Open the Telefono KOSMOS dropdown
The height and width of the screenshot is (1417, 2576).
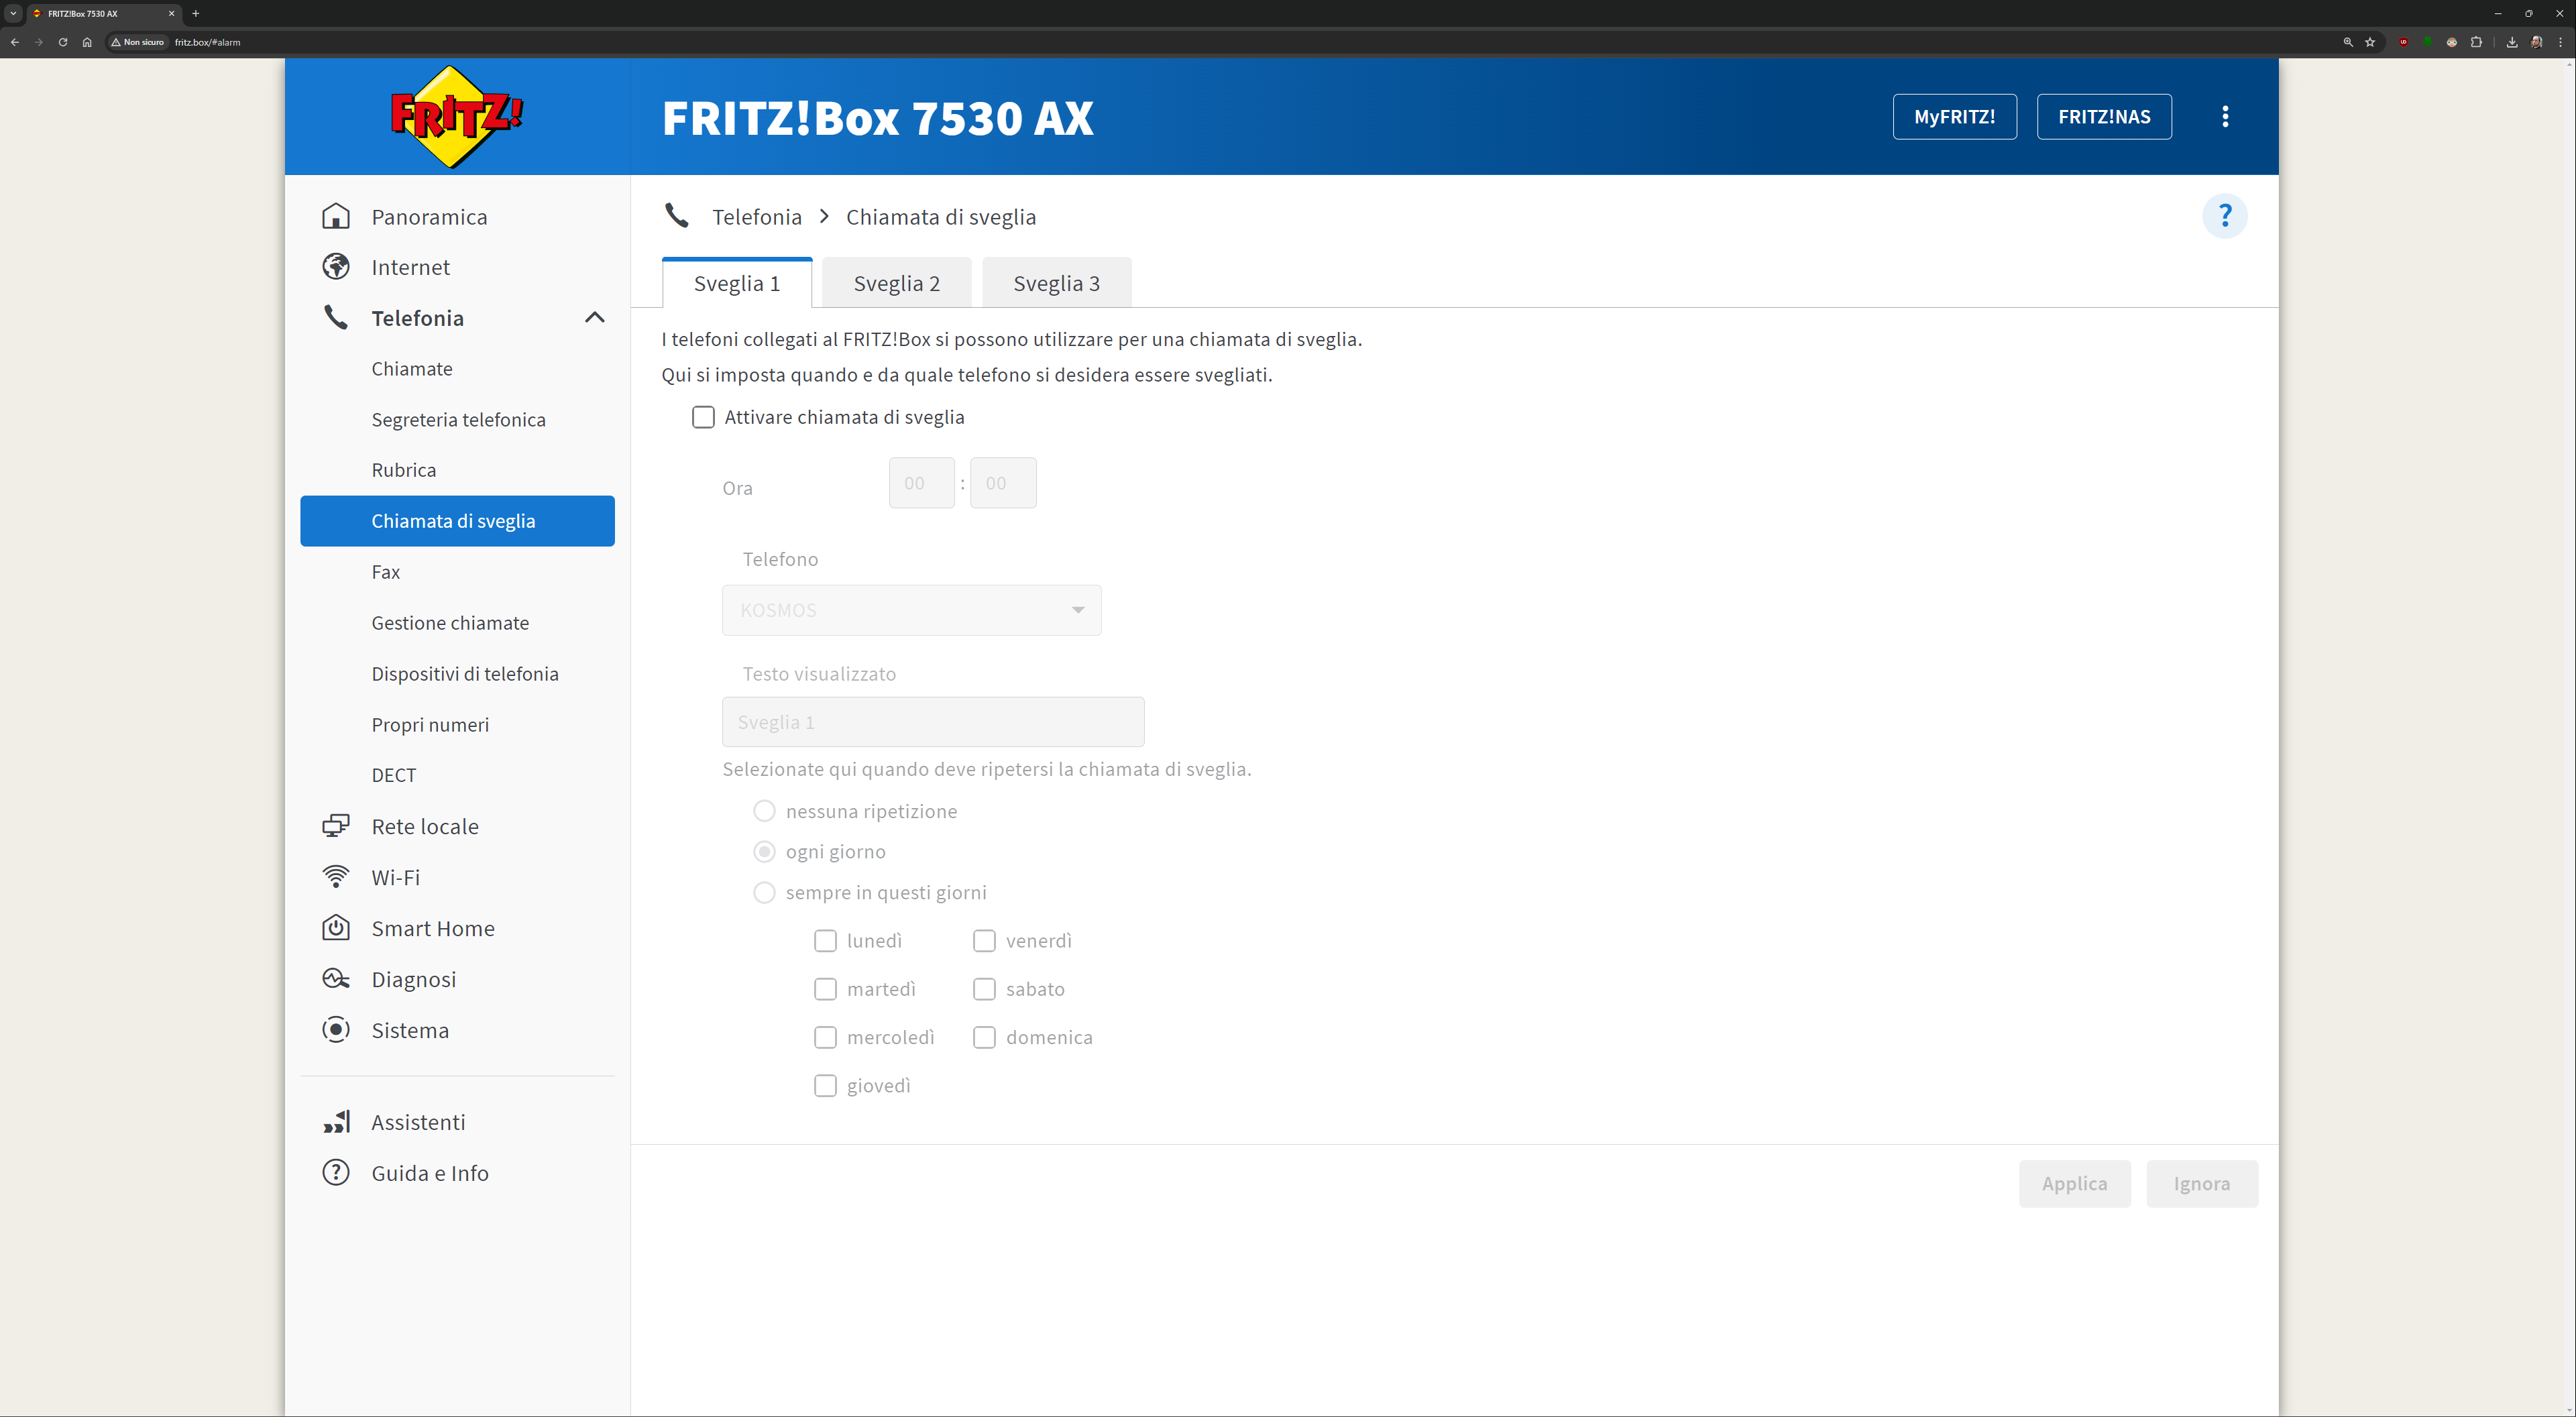click(x=911, y=610)
